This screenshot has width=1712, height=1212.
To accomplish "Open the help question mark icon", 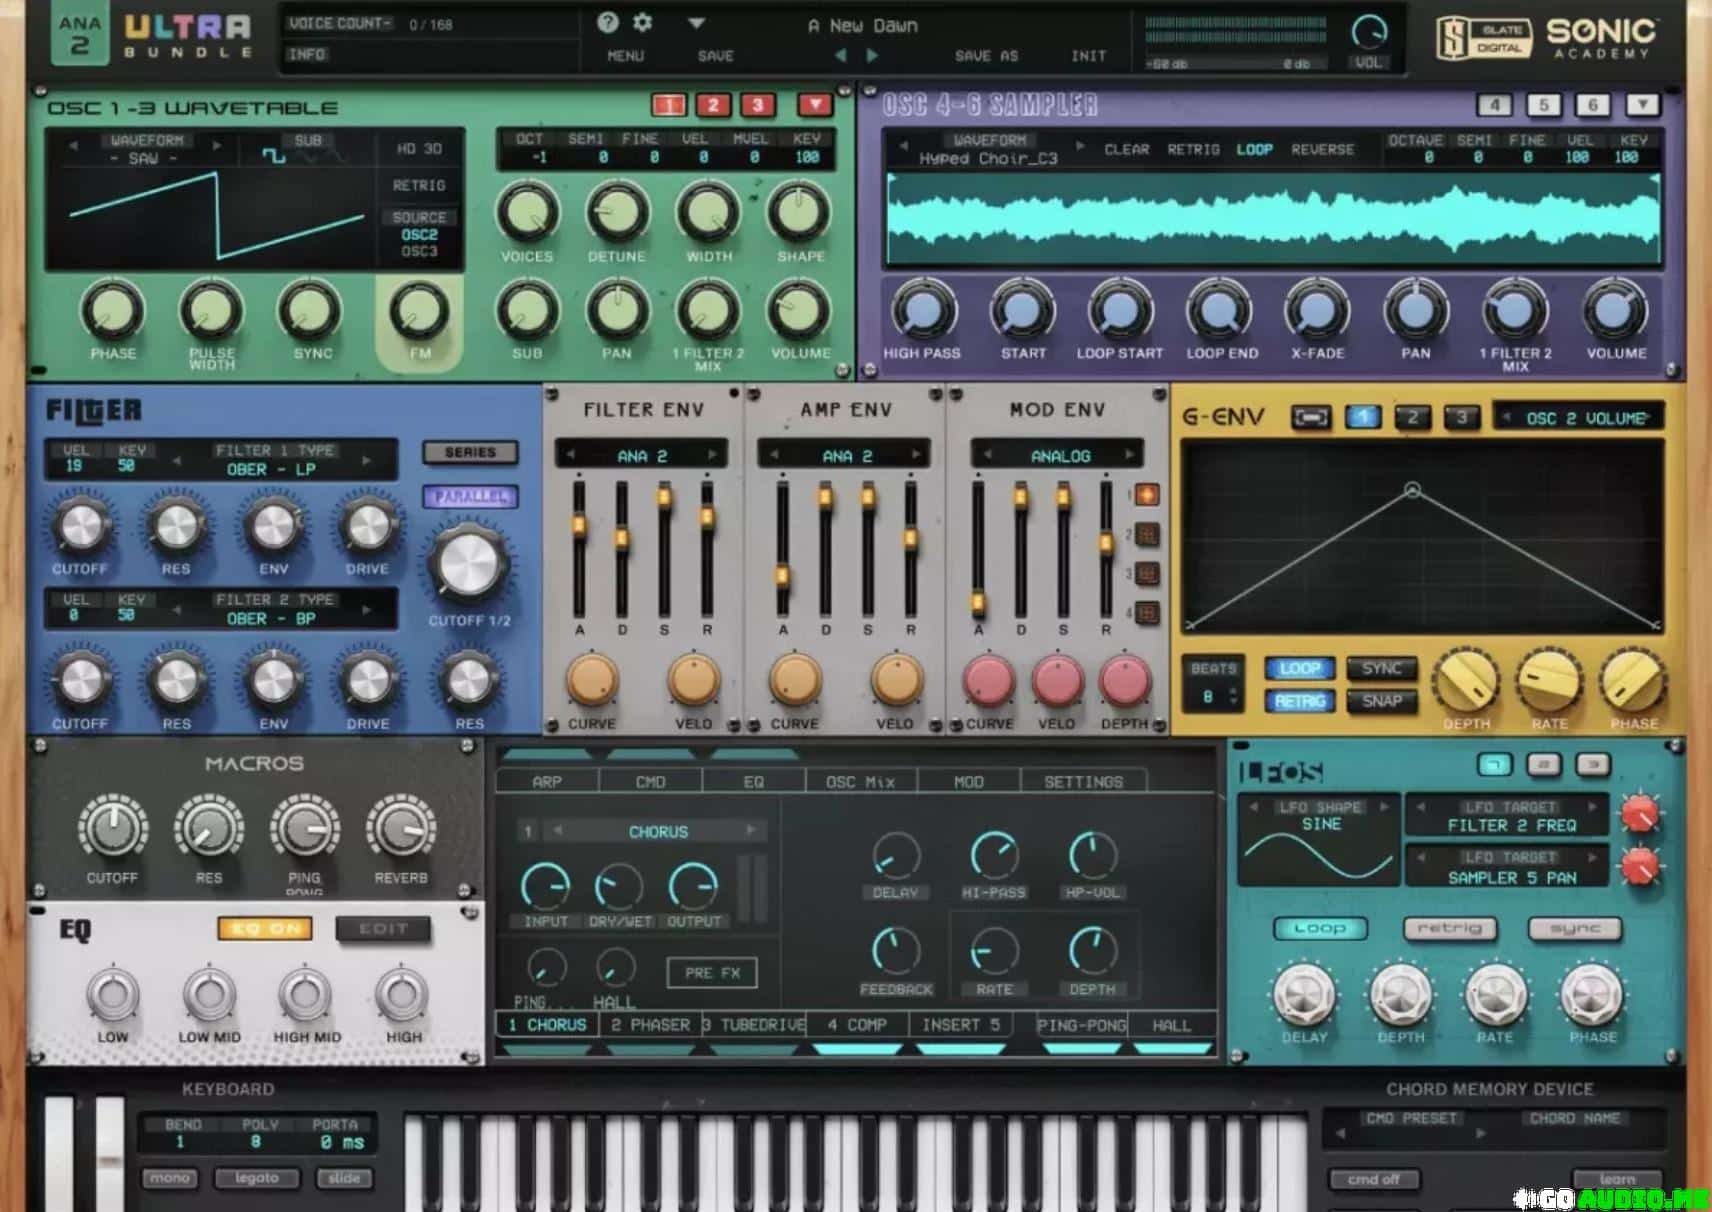I will click(x=607, y=22).
